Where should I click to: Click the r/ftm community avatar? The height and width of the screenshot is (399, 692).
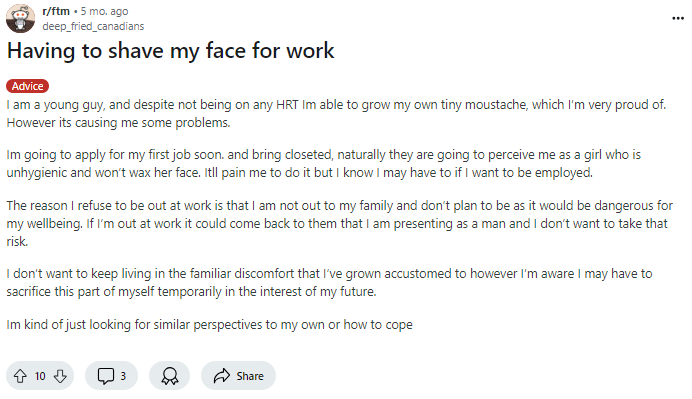tap(20, 19)
